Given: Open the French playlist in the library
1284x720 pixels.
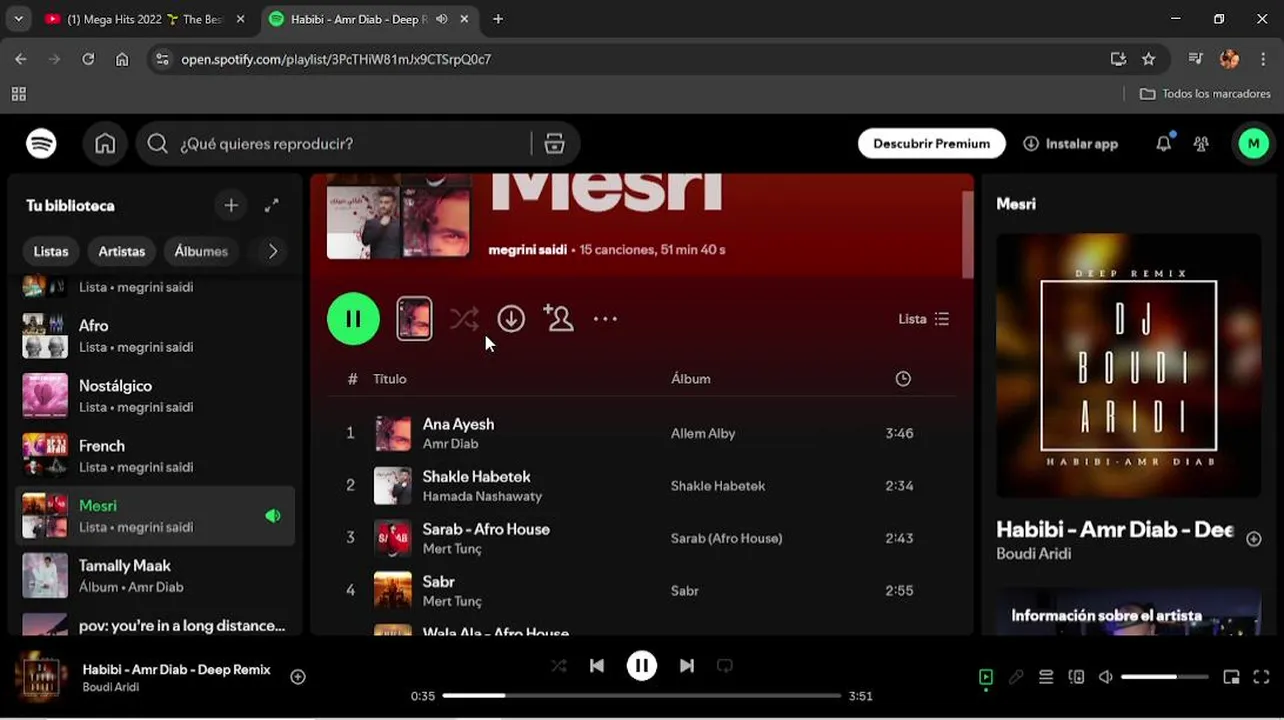Looking at the screenshot, I should click(x=155, y=456).
